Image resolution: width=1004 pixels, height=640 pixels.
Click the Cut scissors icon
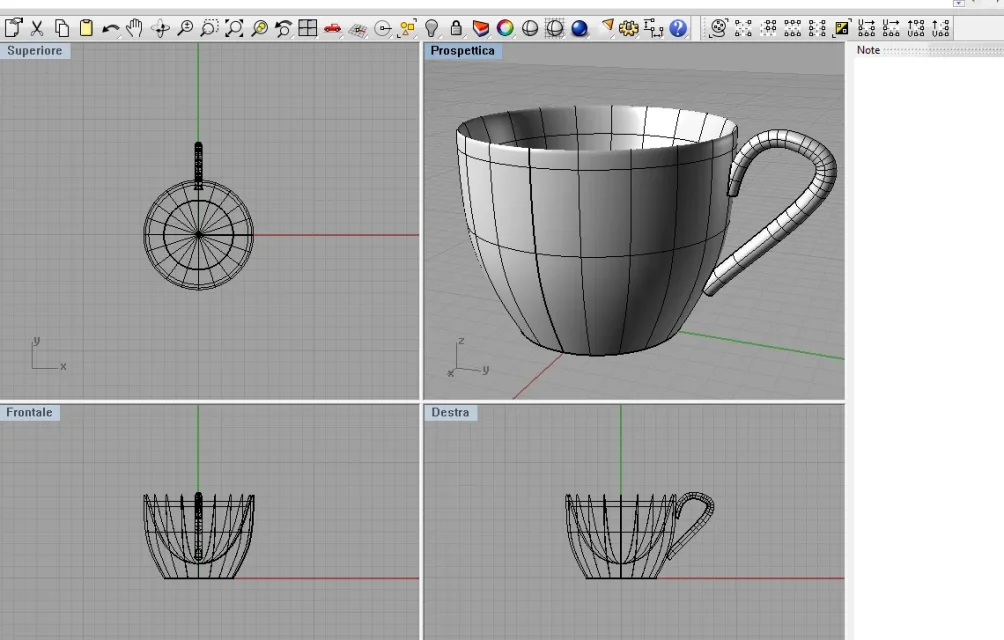coord(37,29)
